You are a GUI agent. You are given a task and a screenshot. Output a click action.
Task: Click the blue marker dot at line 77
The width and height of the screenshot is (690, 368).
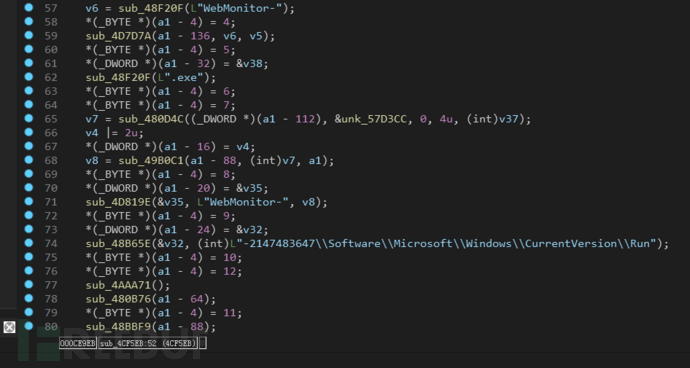coord(29,284)
